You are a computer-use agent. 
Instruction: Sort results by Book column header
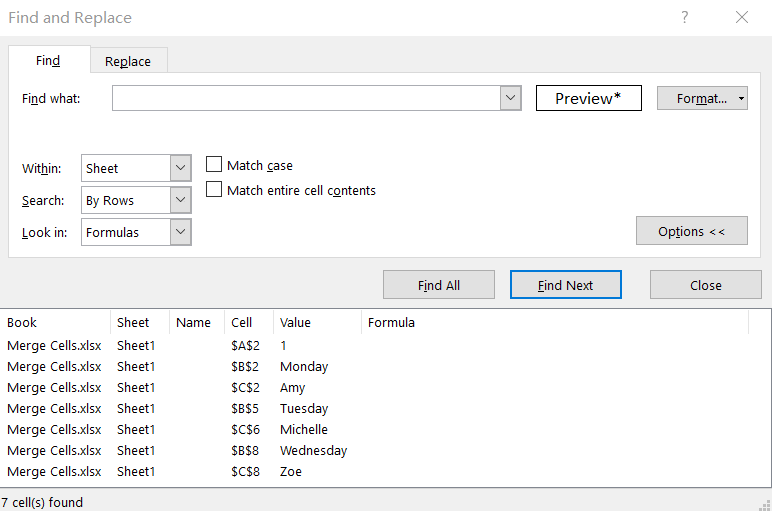tap(55, 322)
